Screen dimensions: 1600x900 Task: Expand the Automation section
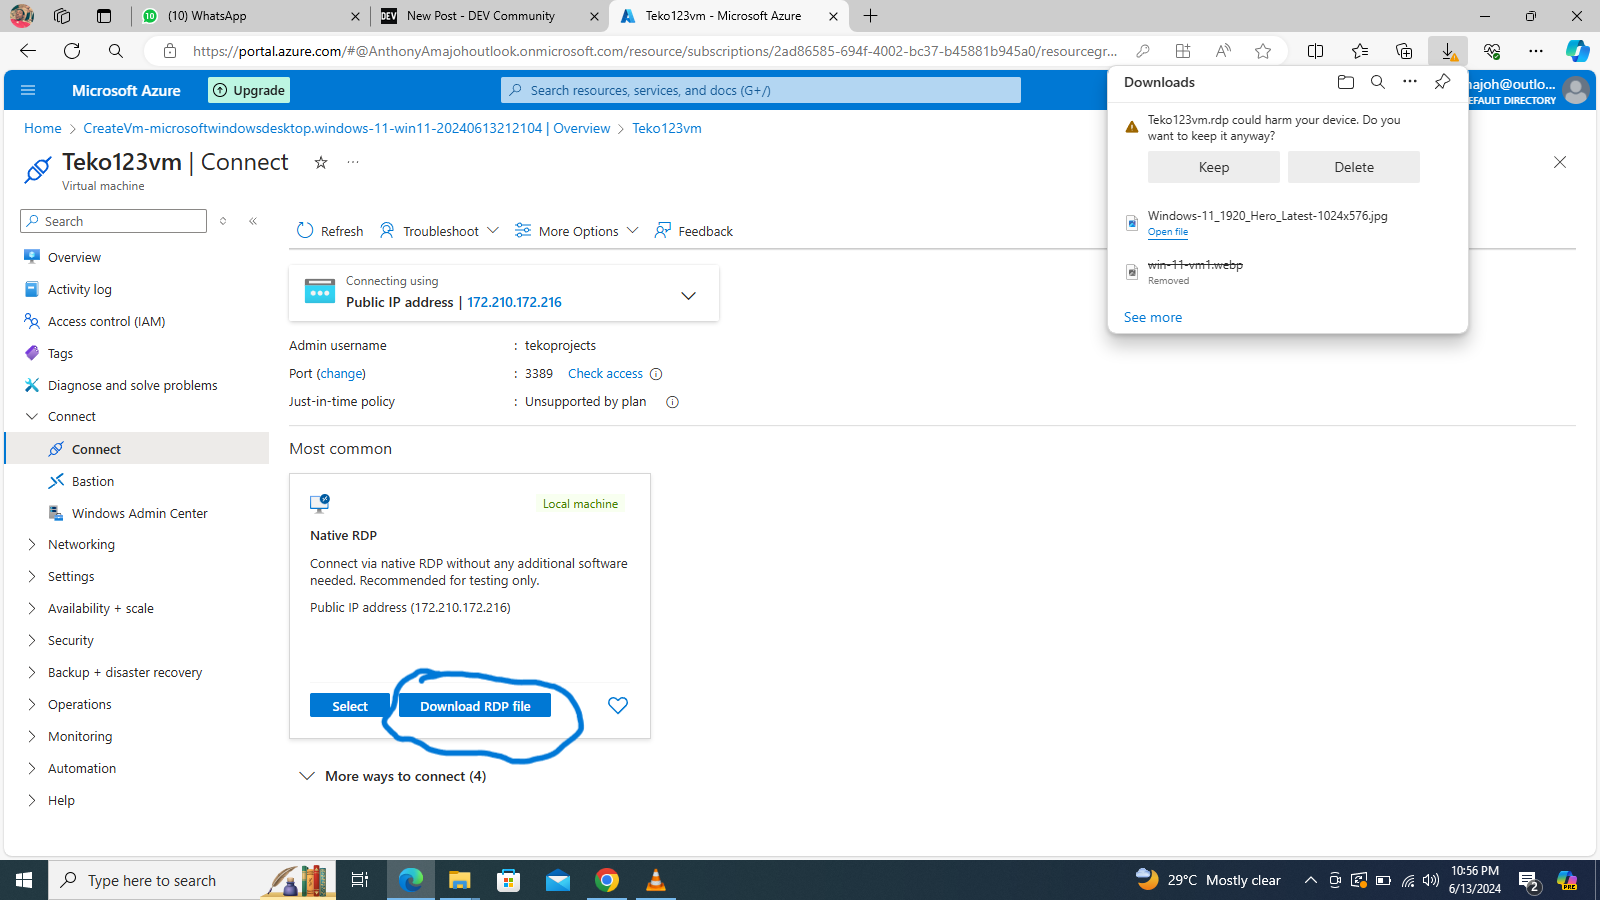click(x=82, y=768)
